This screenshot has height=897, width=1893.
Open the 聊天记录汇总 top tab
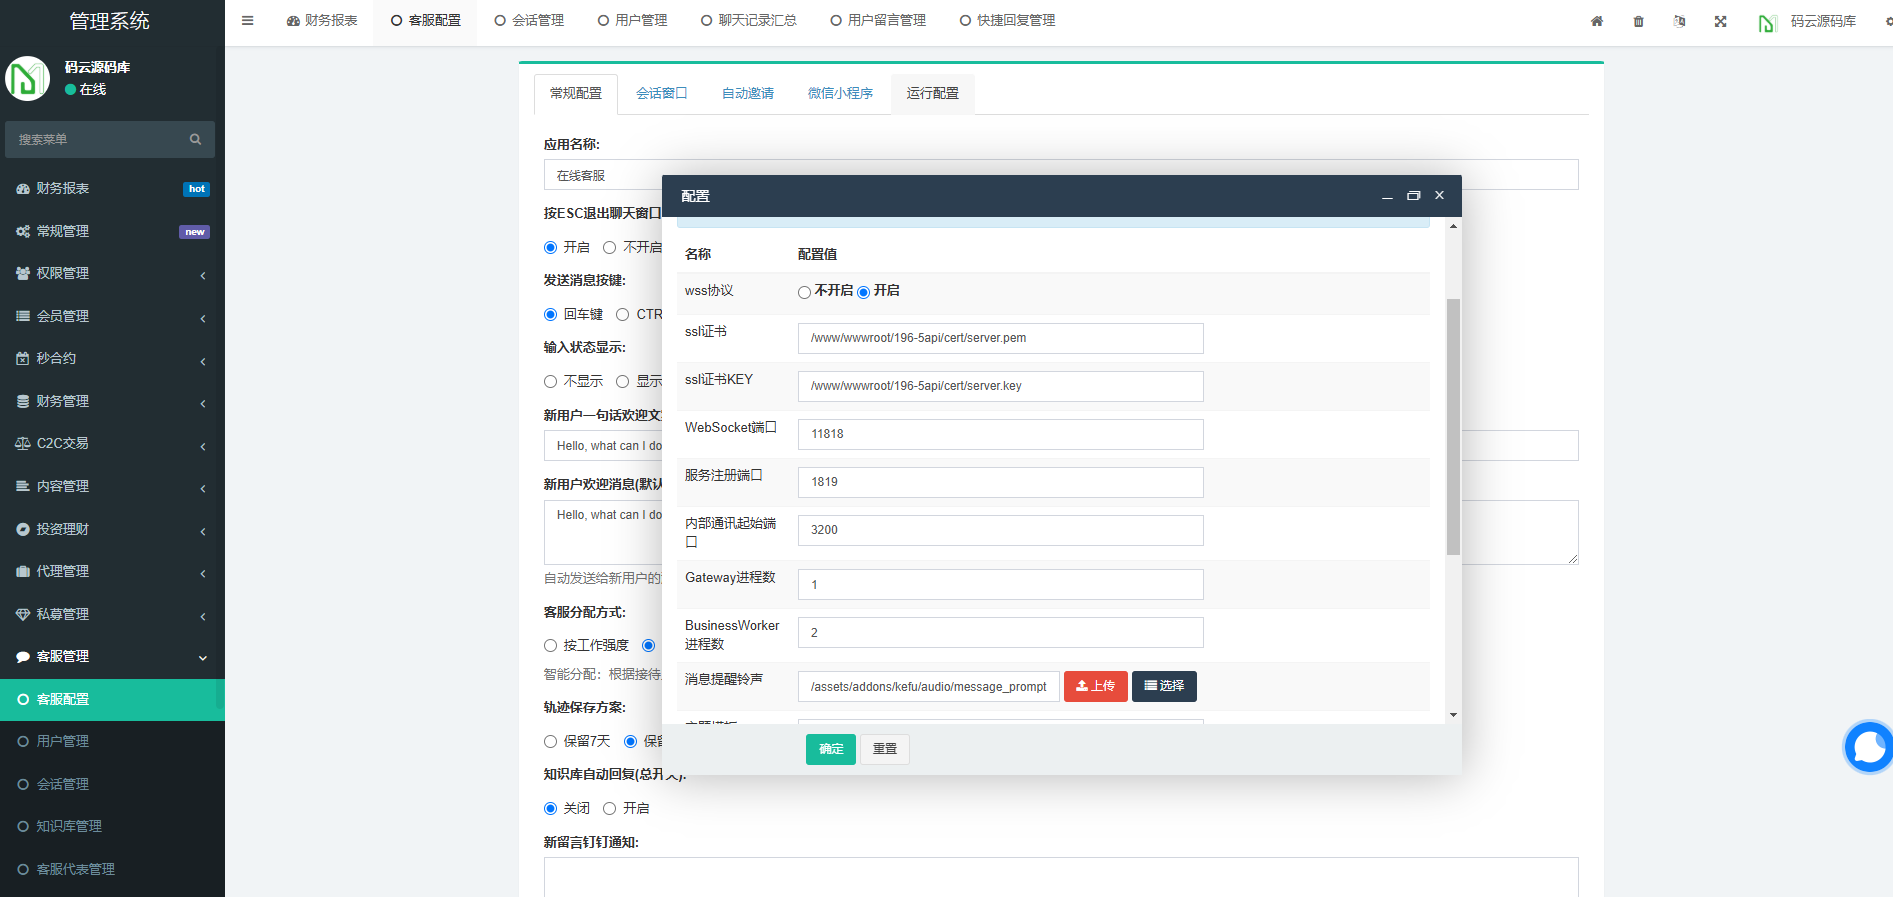click(749, 20)
